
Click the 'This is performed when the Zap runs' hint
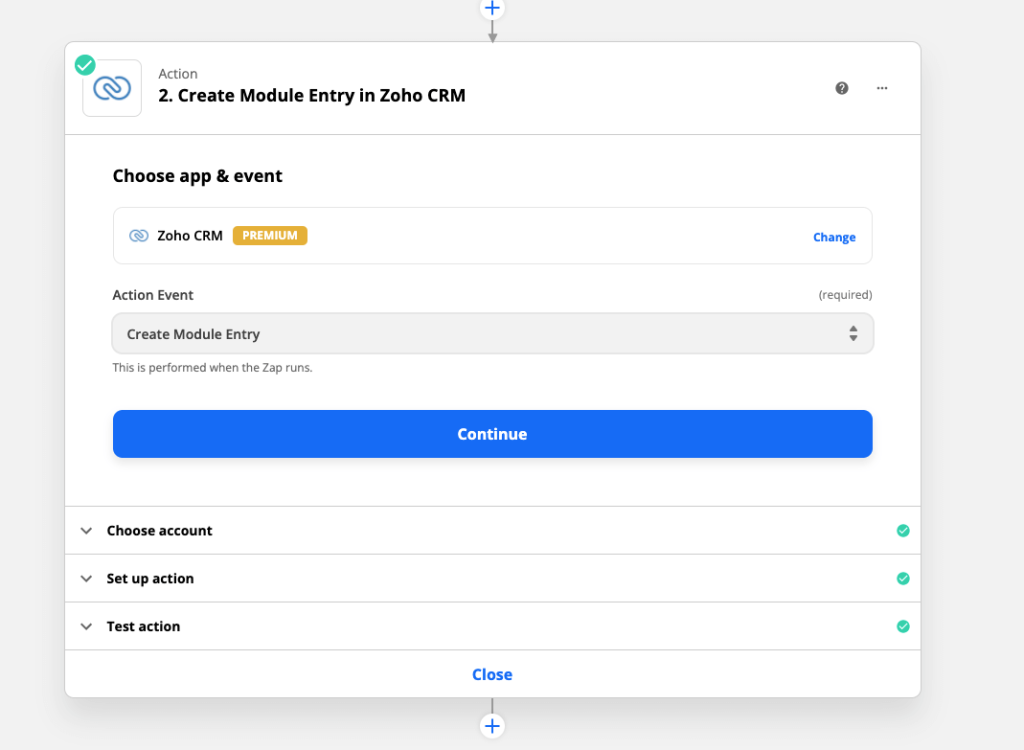(x=212, y=368)
